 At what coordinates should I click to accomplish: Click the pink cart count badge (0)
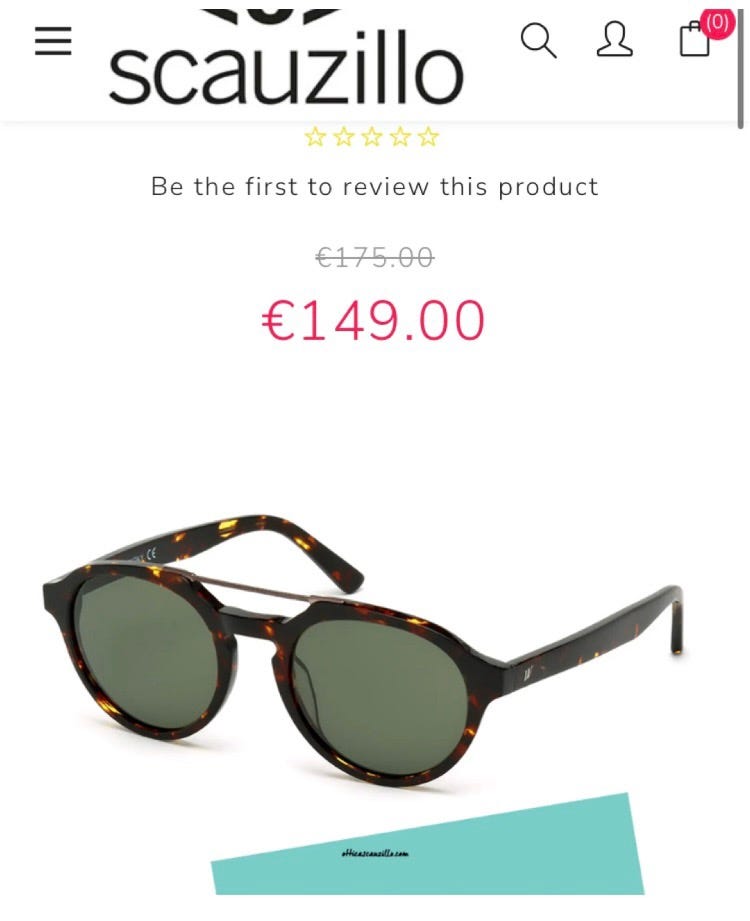pos(718,23)
